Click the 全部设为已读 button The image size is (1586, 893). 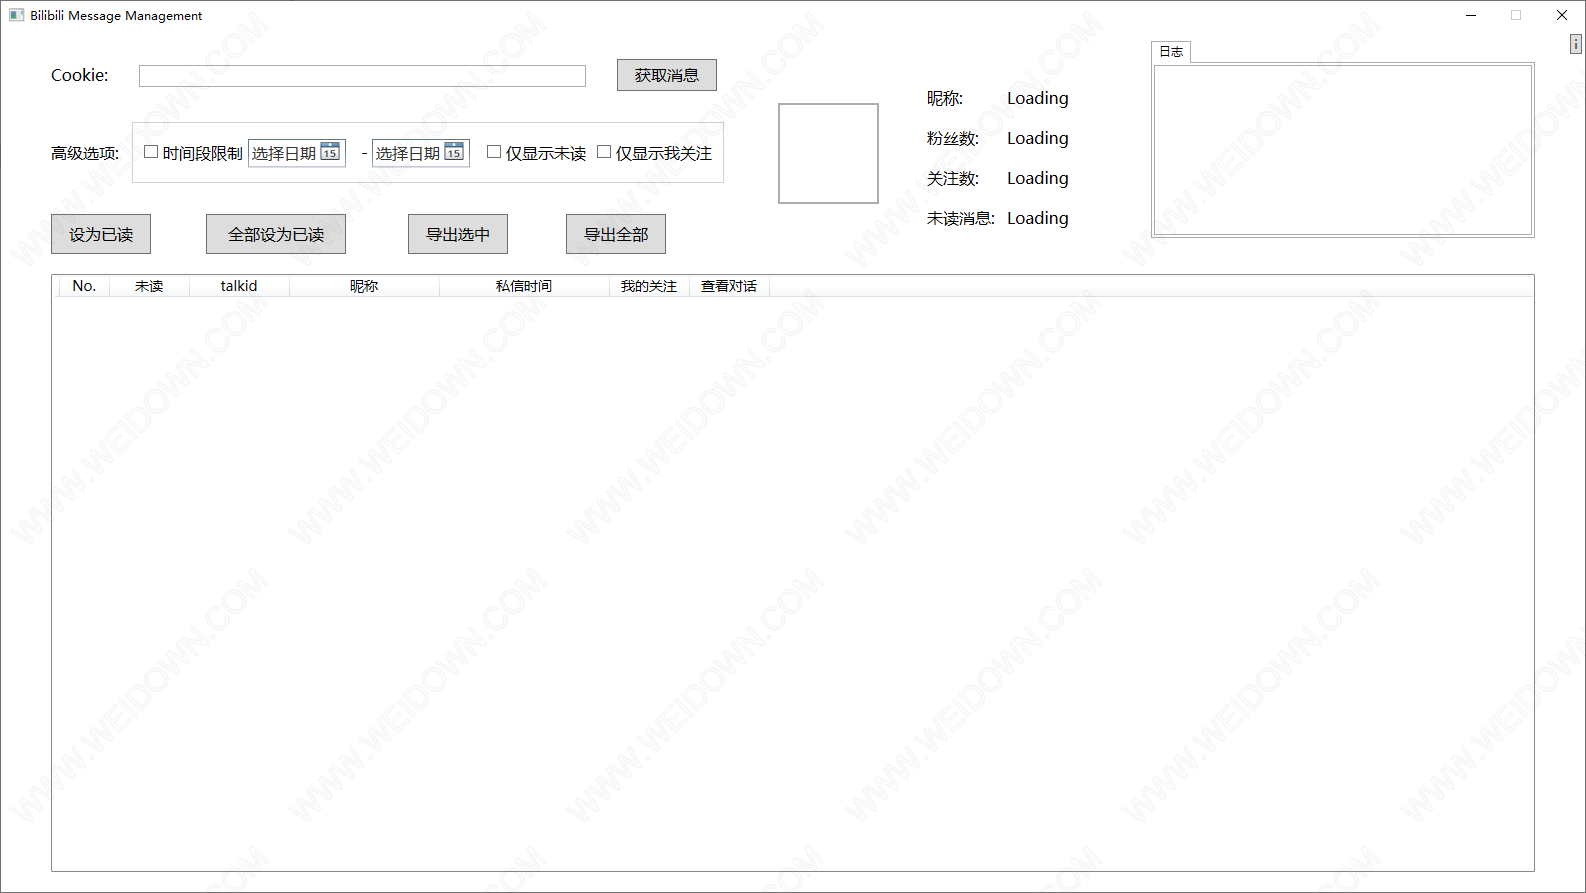point(276,234)
